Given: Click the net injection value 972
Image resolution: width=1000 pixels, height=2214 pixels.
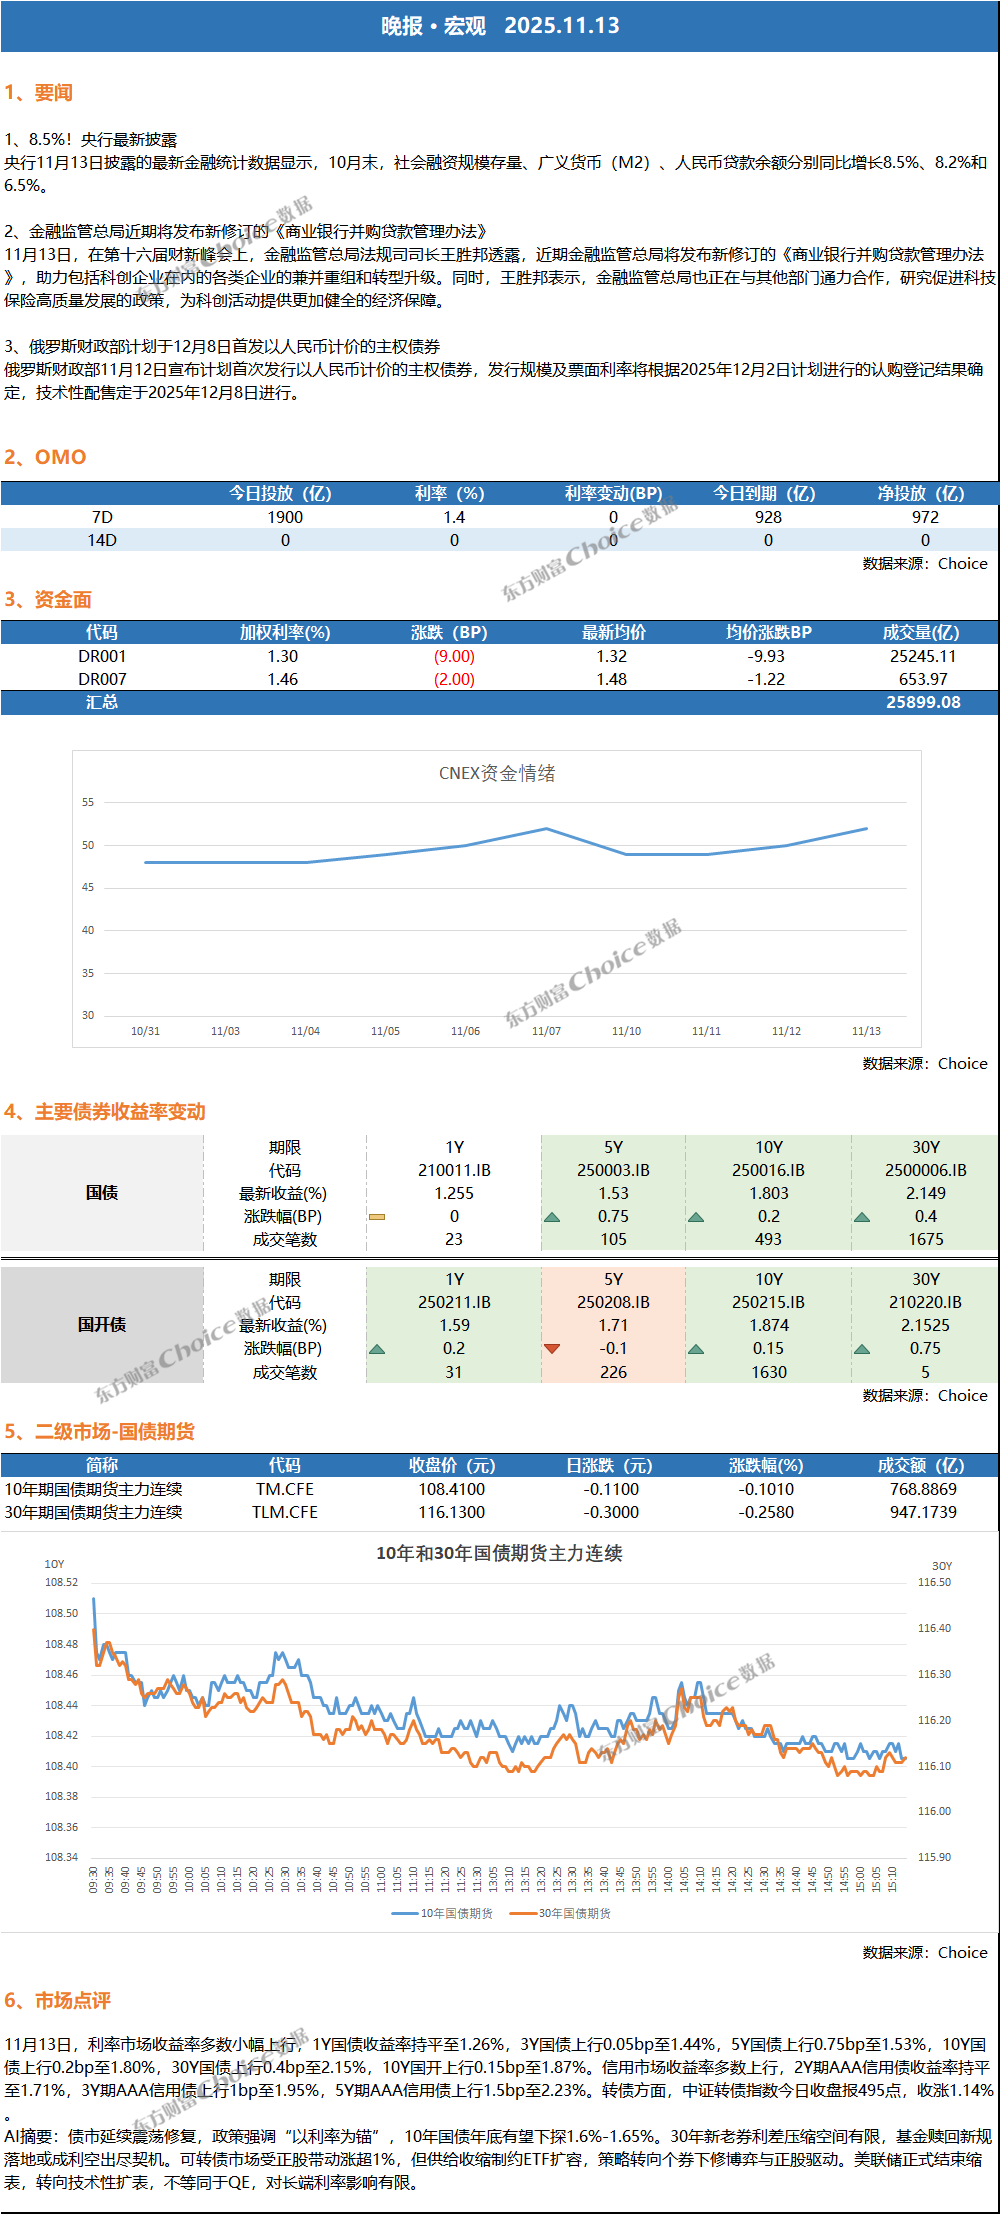Looking at the screenshot, I should (925, 517).
